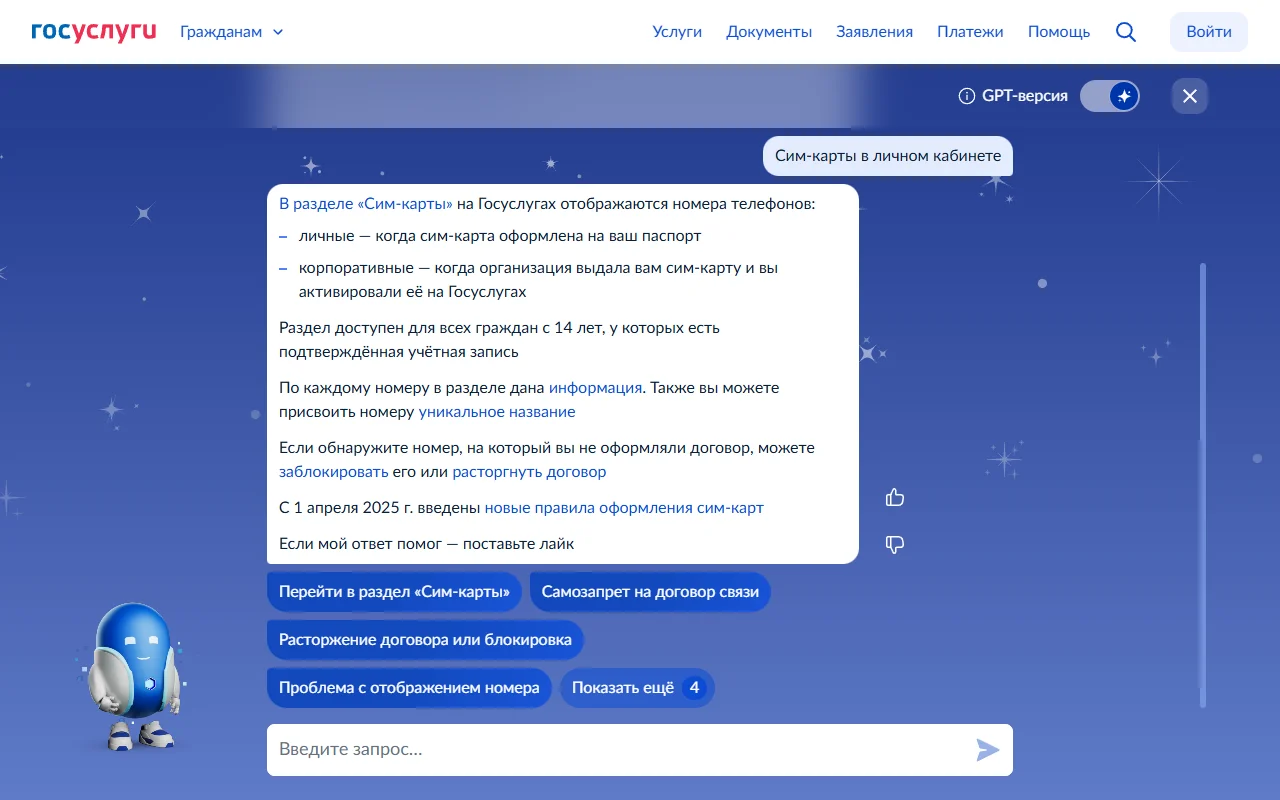Like the answer with thumbs up

click(895, 497)
